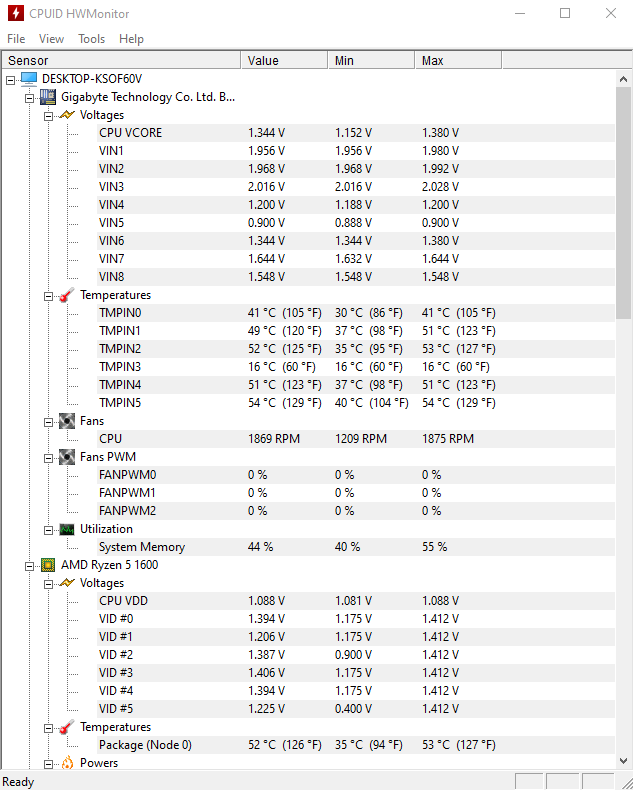Collapse the AMD Ryzen 5 1600 node
The width and height of the screenshot is (633, 790).
click(x=29, y=566)
